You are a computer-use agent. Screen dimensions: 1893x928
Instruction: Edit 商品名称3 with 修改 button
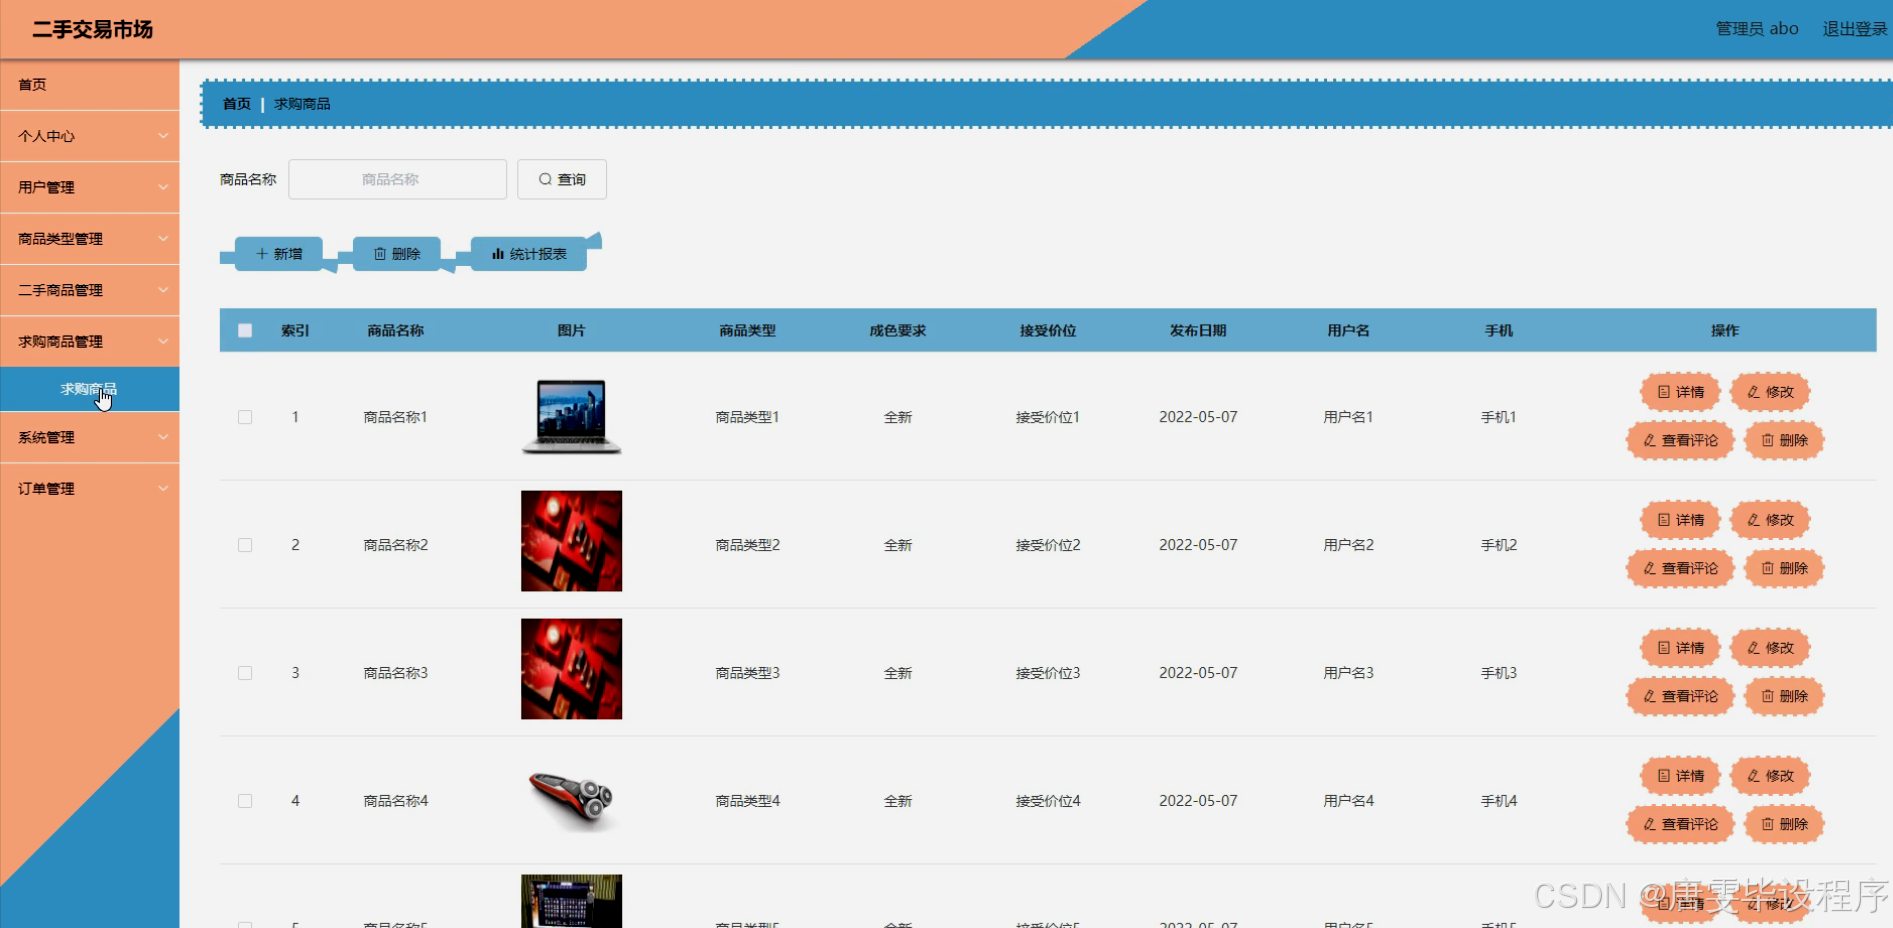click(x=1770, y=648)
